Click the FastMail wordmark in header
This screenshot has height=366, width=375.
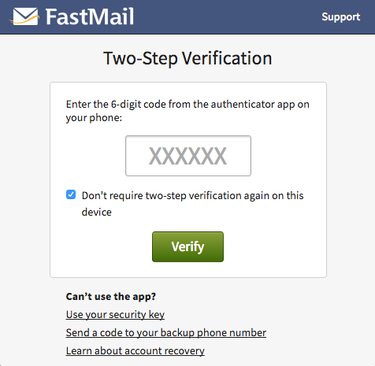click(90, 17)
